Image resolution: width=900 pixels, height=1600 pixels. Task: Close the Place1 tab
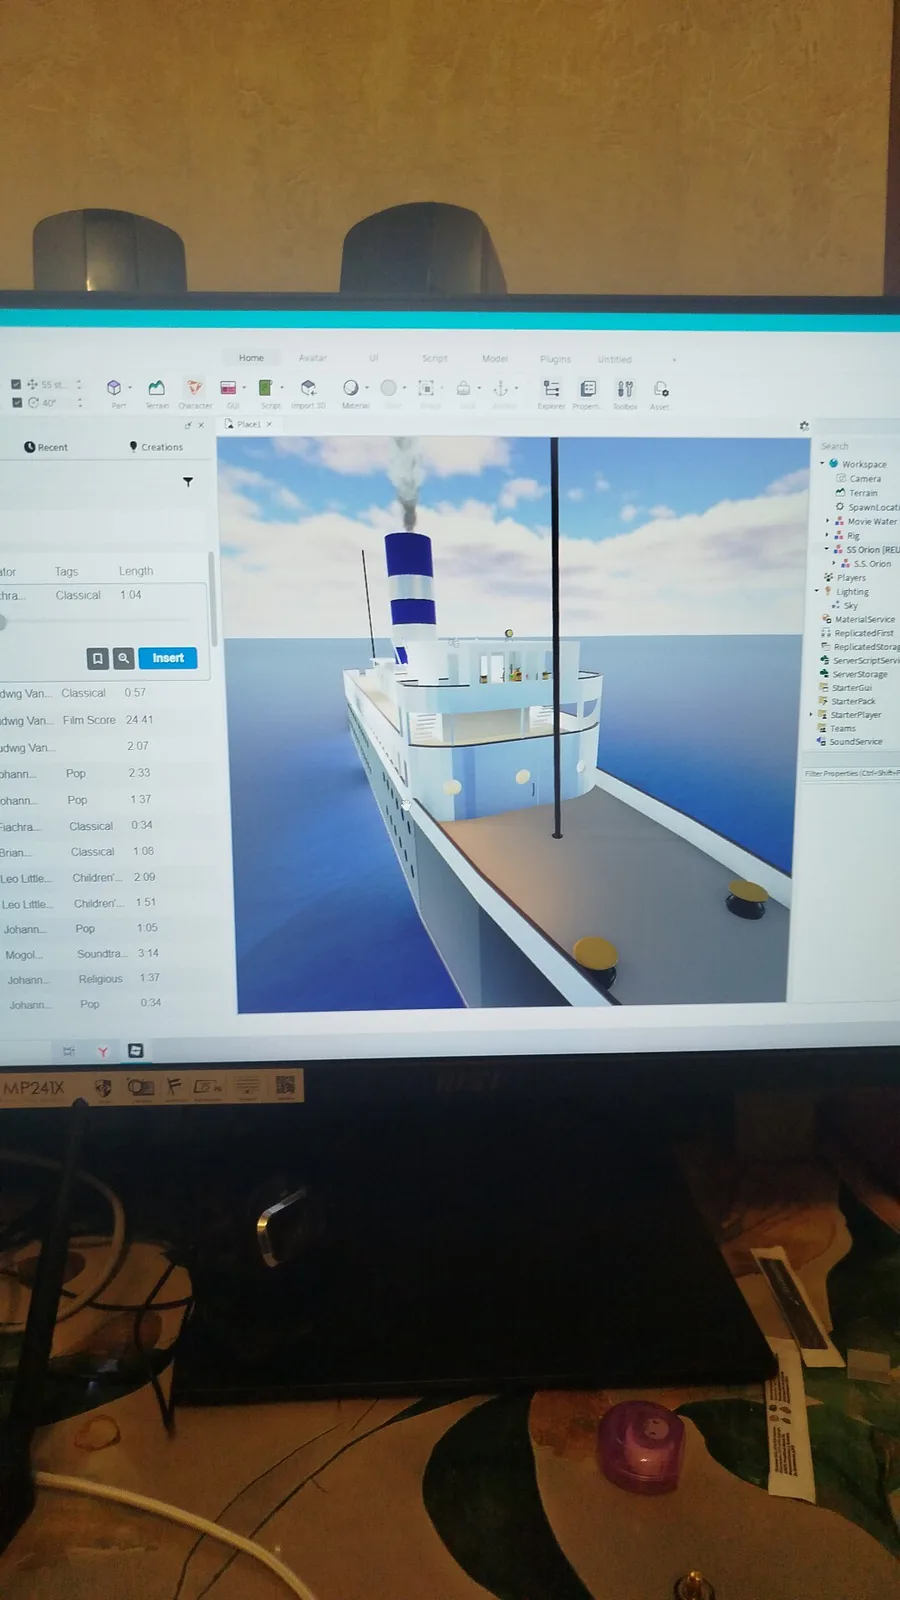[269, 424]
